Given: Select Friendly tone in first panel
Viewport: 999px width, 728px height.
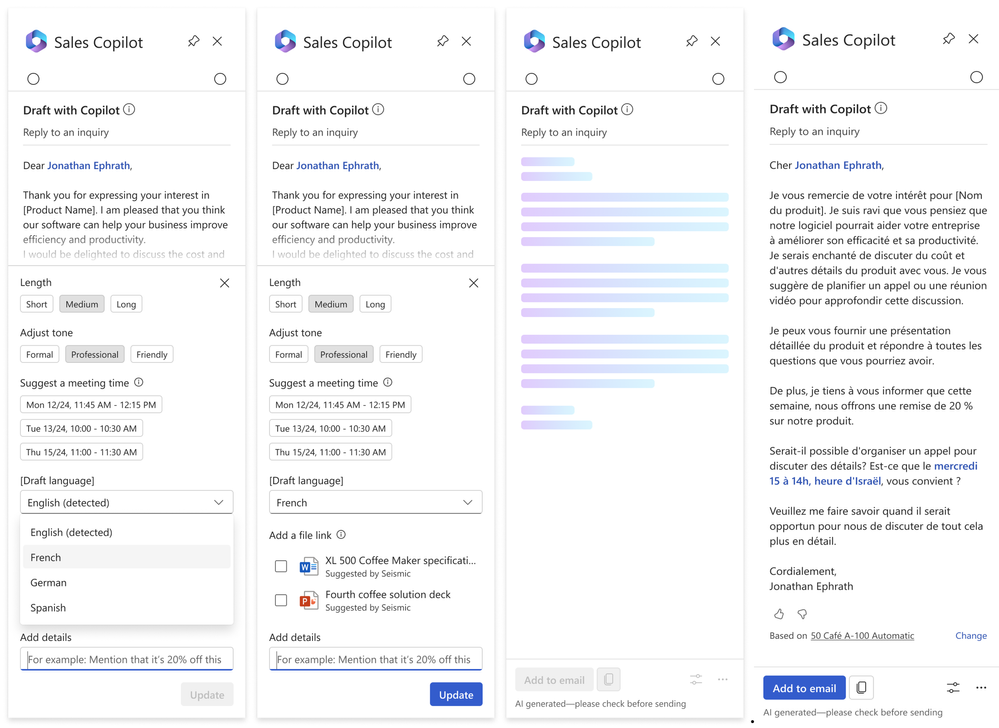Looking at the screenshot, I should (152, 355).
